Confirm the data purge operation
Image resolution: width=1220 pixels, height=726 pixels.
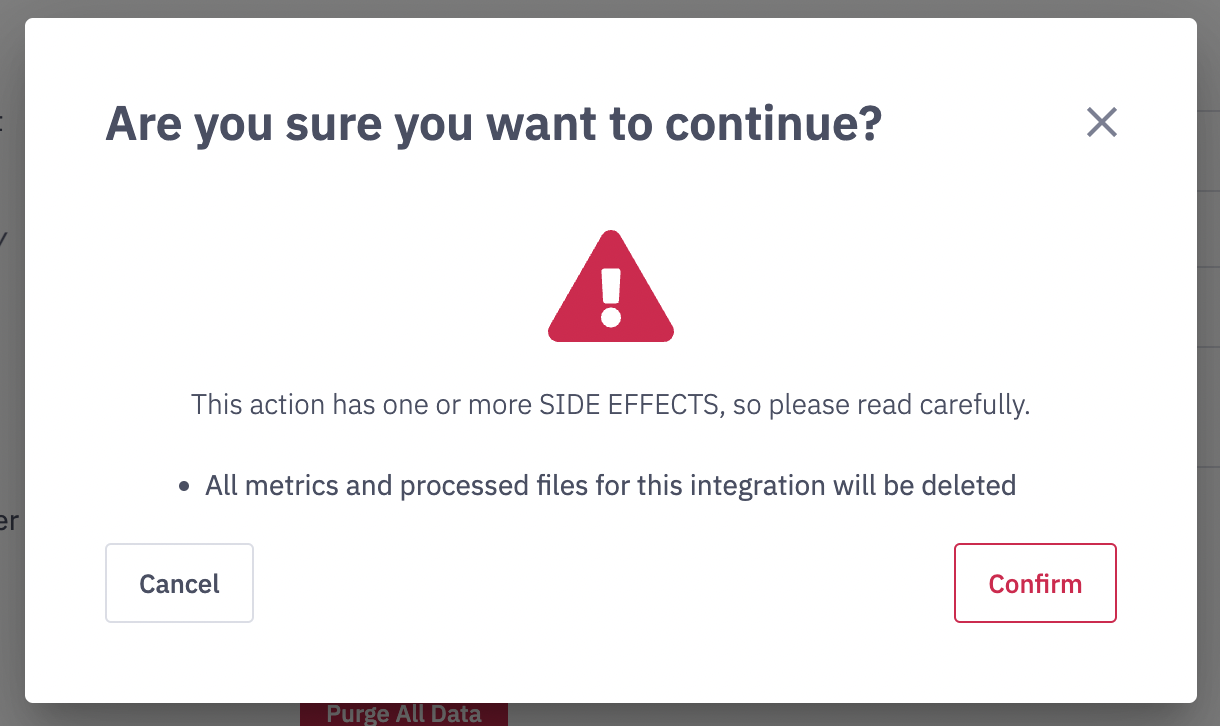tap(1035, 583)
